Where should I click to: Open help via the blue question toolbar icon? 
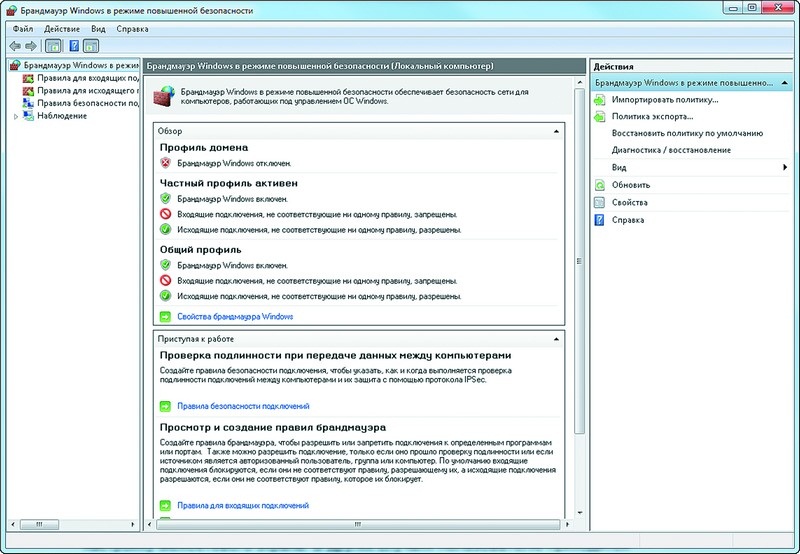click(74, 46)
